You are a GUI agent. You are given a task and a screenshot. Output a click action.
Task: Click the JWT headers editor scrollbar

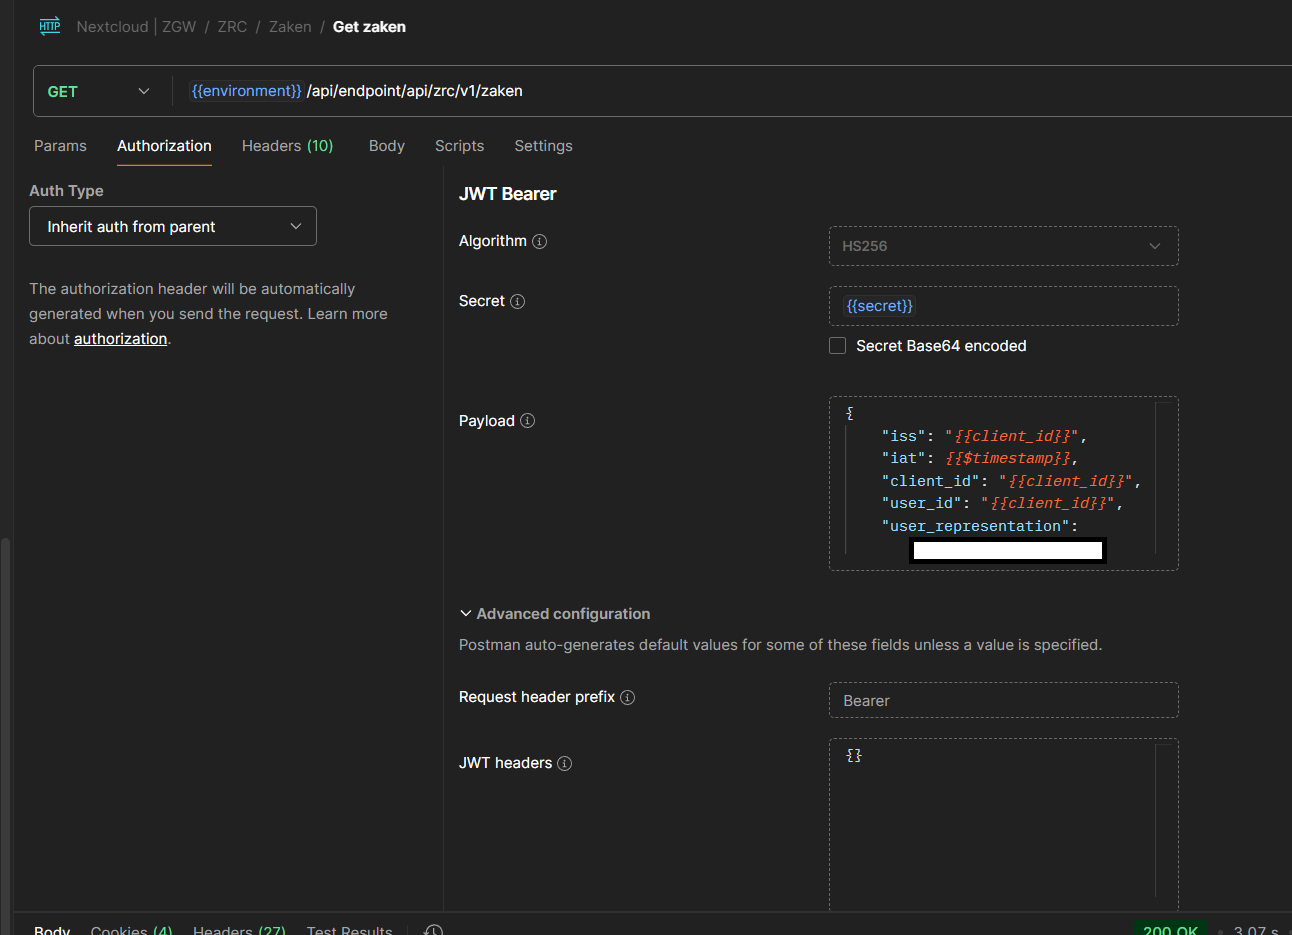(1163, 820)
